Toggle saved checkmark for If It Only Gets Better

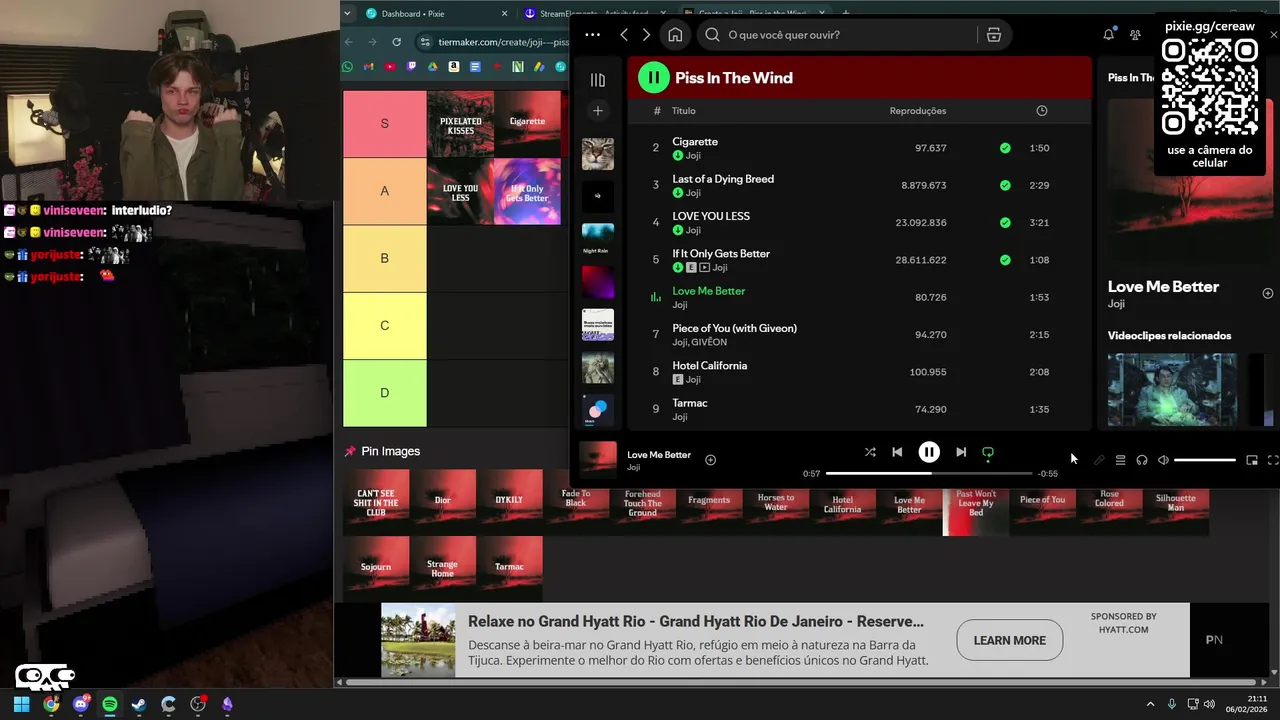1005,260
